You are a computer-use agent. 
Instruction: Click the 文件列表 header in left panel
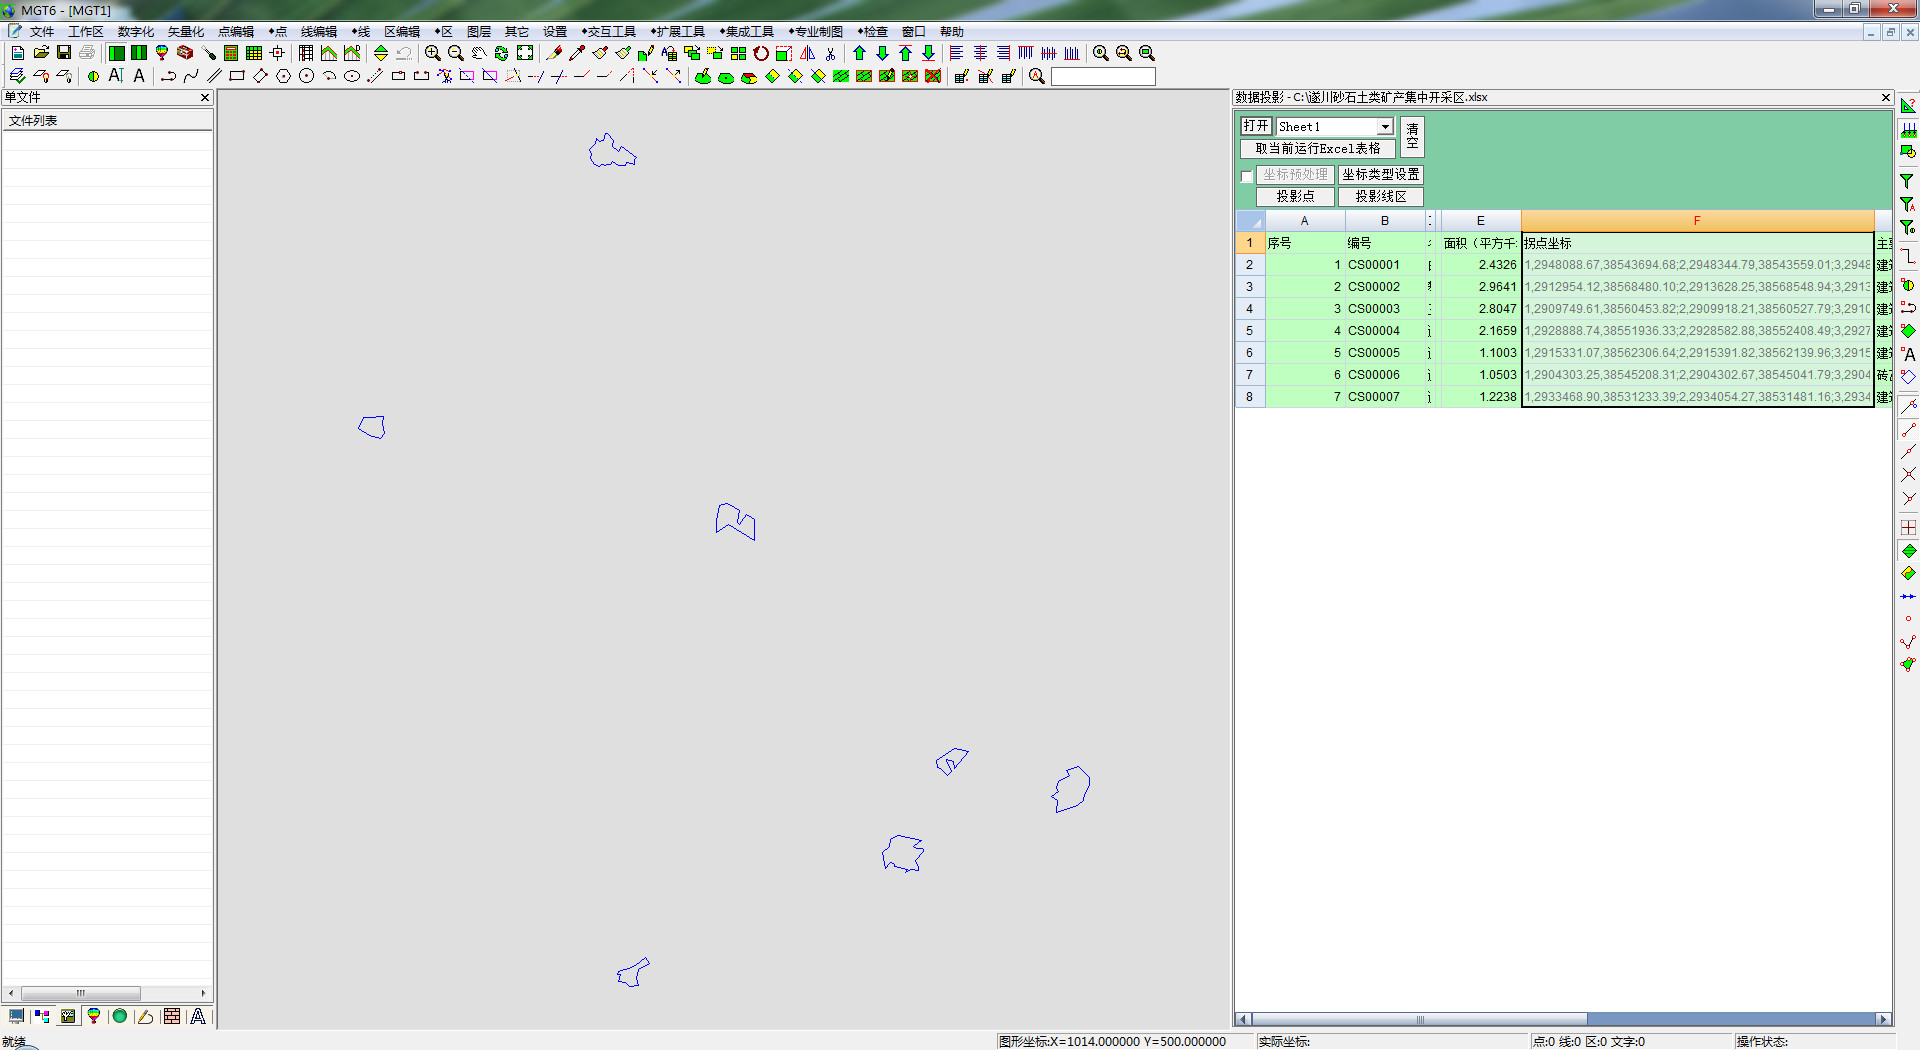[107, 120]
